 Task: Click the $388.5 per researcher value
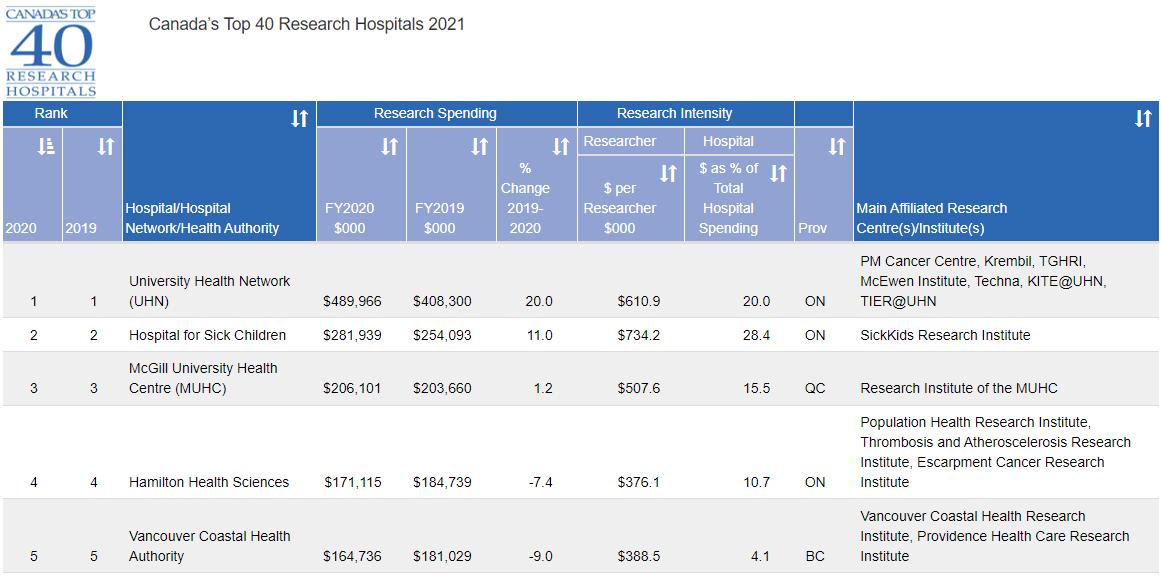pos(639,556)
